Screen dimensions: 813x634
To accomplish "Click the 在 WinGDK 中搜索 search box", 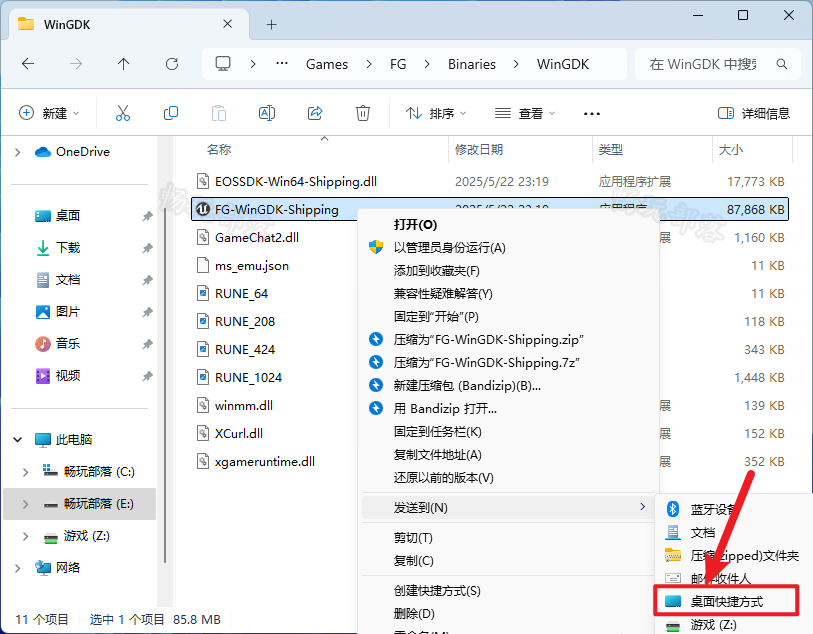I will 718,64.
